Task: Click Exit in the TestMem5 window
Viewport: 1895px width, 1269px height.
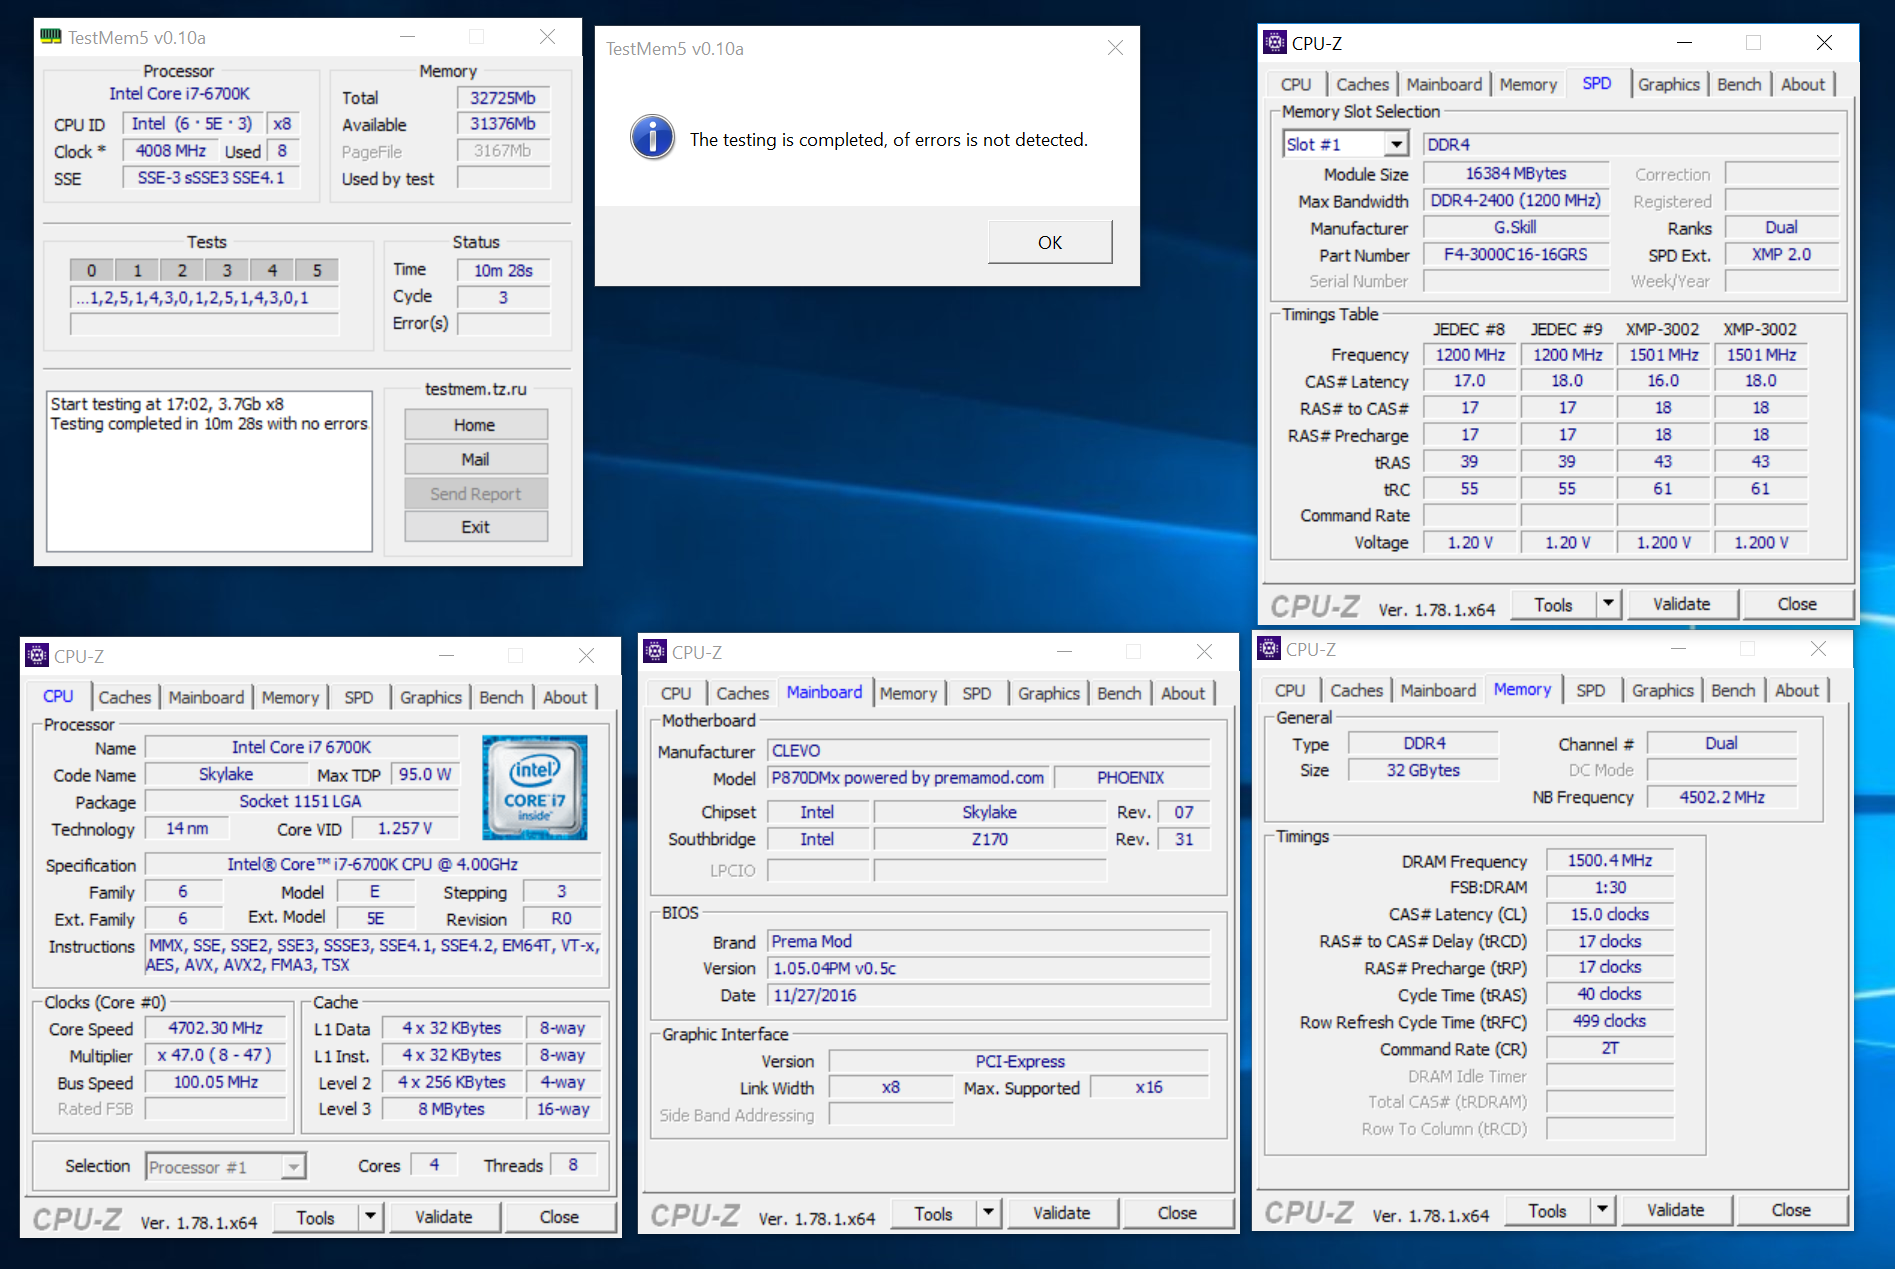Action: click(x=476, y=527)
